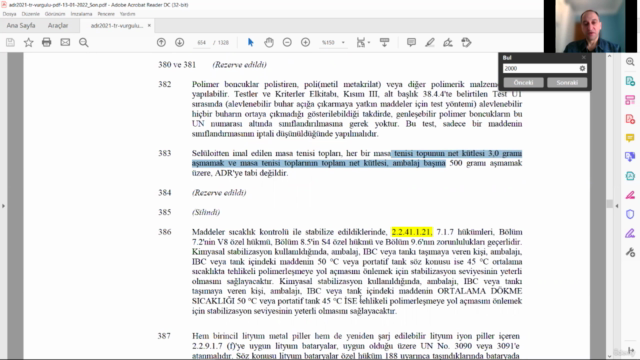This screenshot has width=640, height=360.
Task: Expand the left navigation pane arrow
Action: point(3,206)
